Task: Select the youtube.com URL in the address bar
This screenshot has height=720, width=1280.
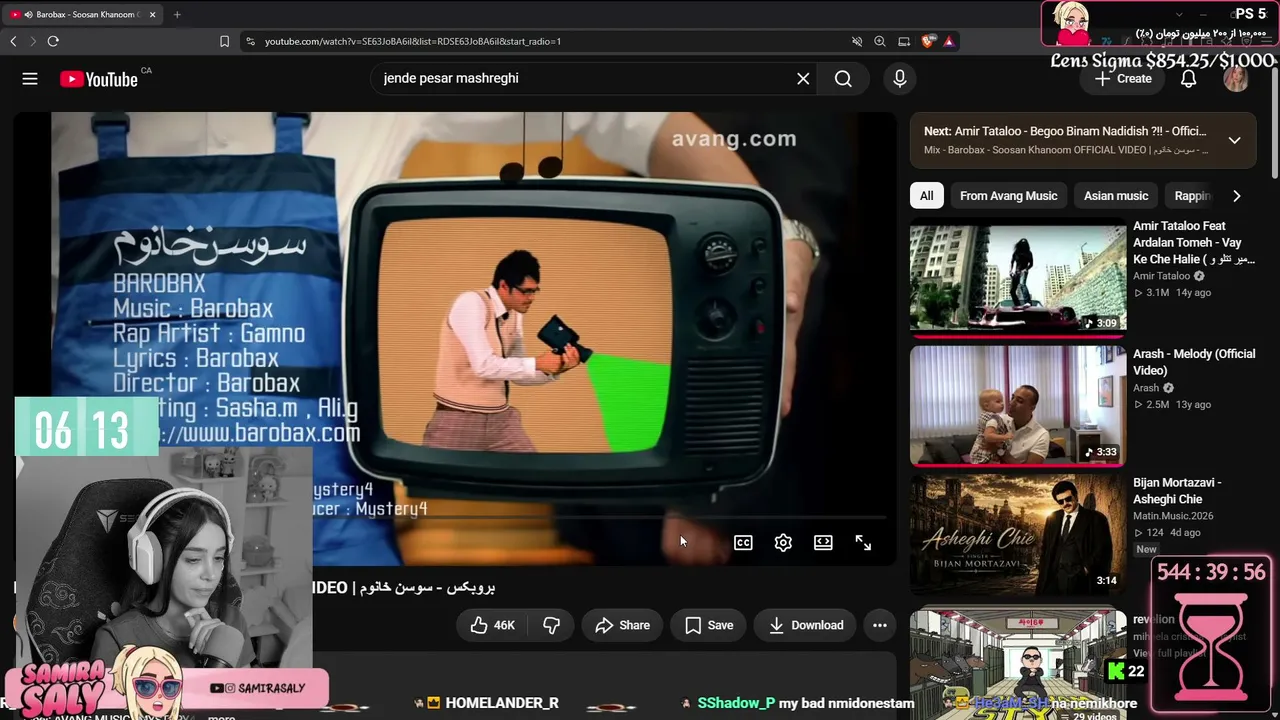Action: pos(413,41)
